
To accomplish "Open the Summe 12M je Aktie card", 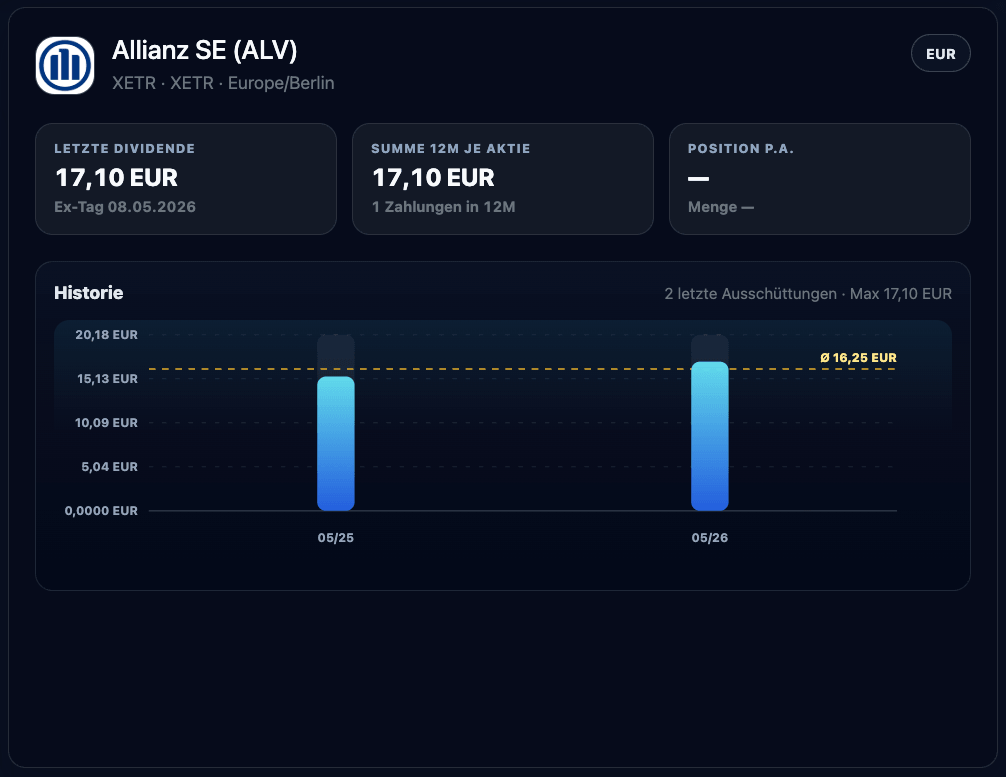I will (503, 179).
